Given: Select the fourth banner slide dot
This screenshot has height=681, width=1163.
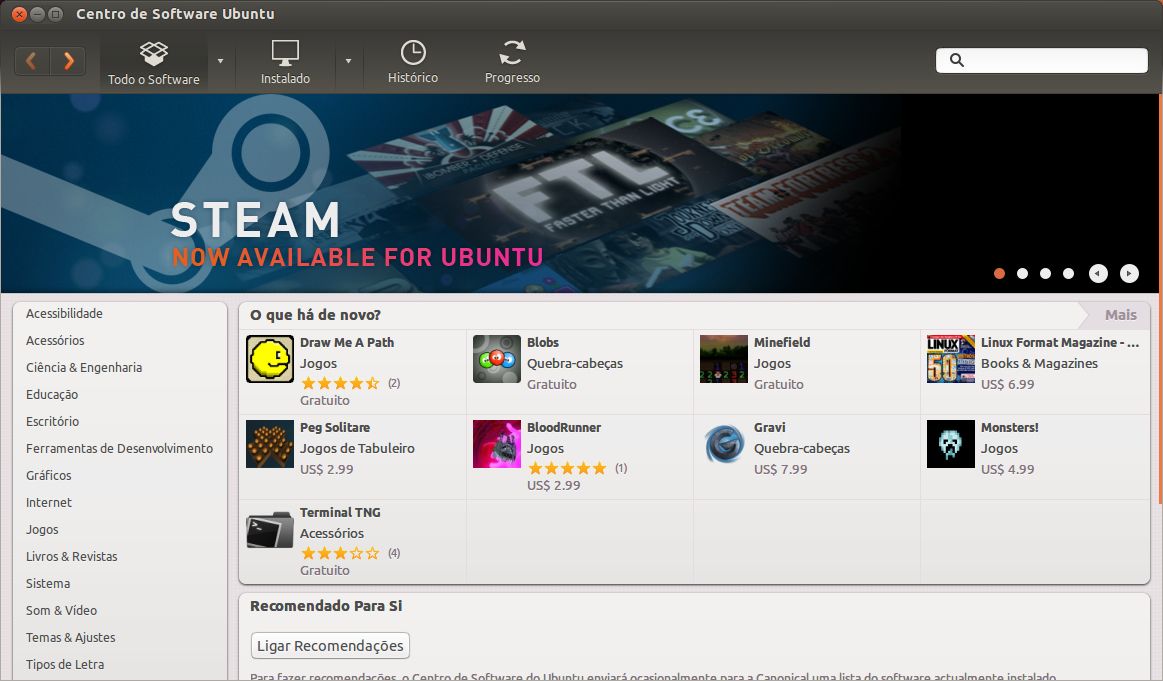Looking at the screenshot, I should (x=1068, y=273).
